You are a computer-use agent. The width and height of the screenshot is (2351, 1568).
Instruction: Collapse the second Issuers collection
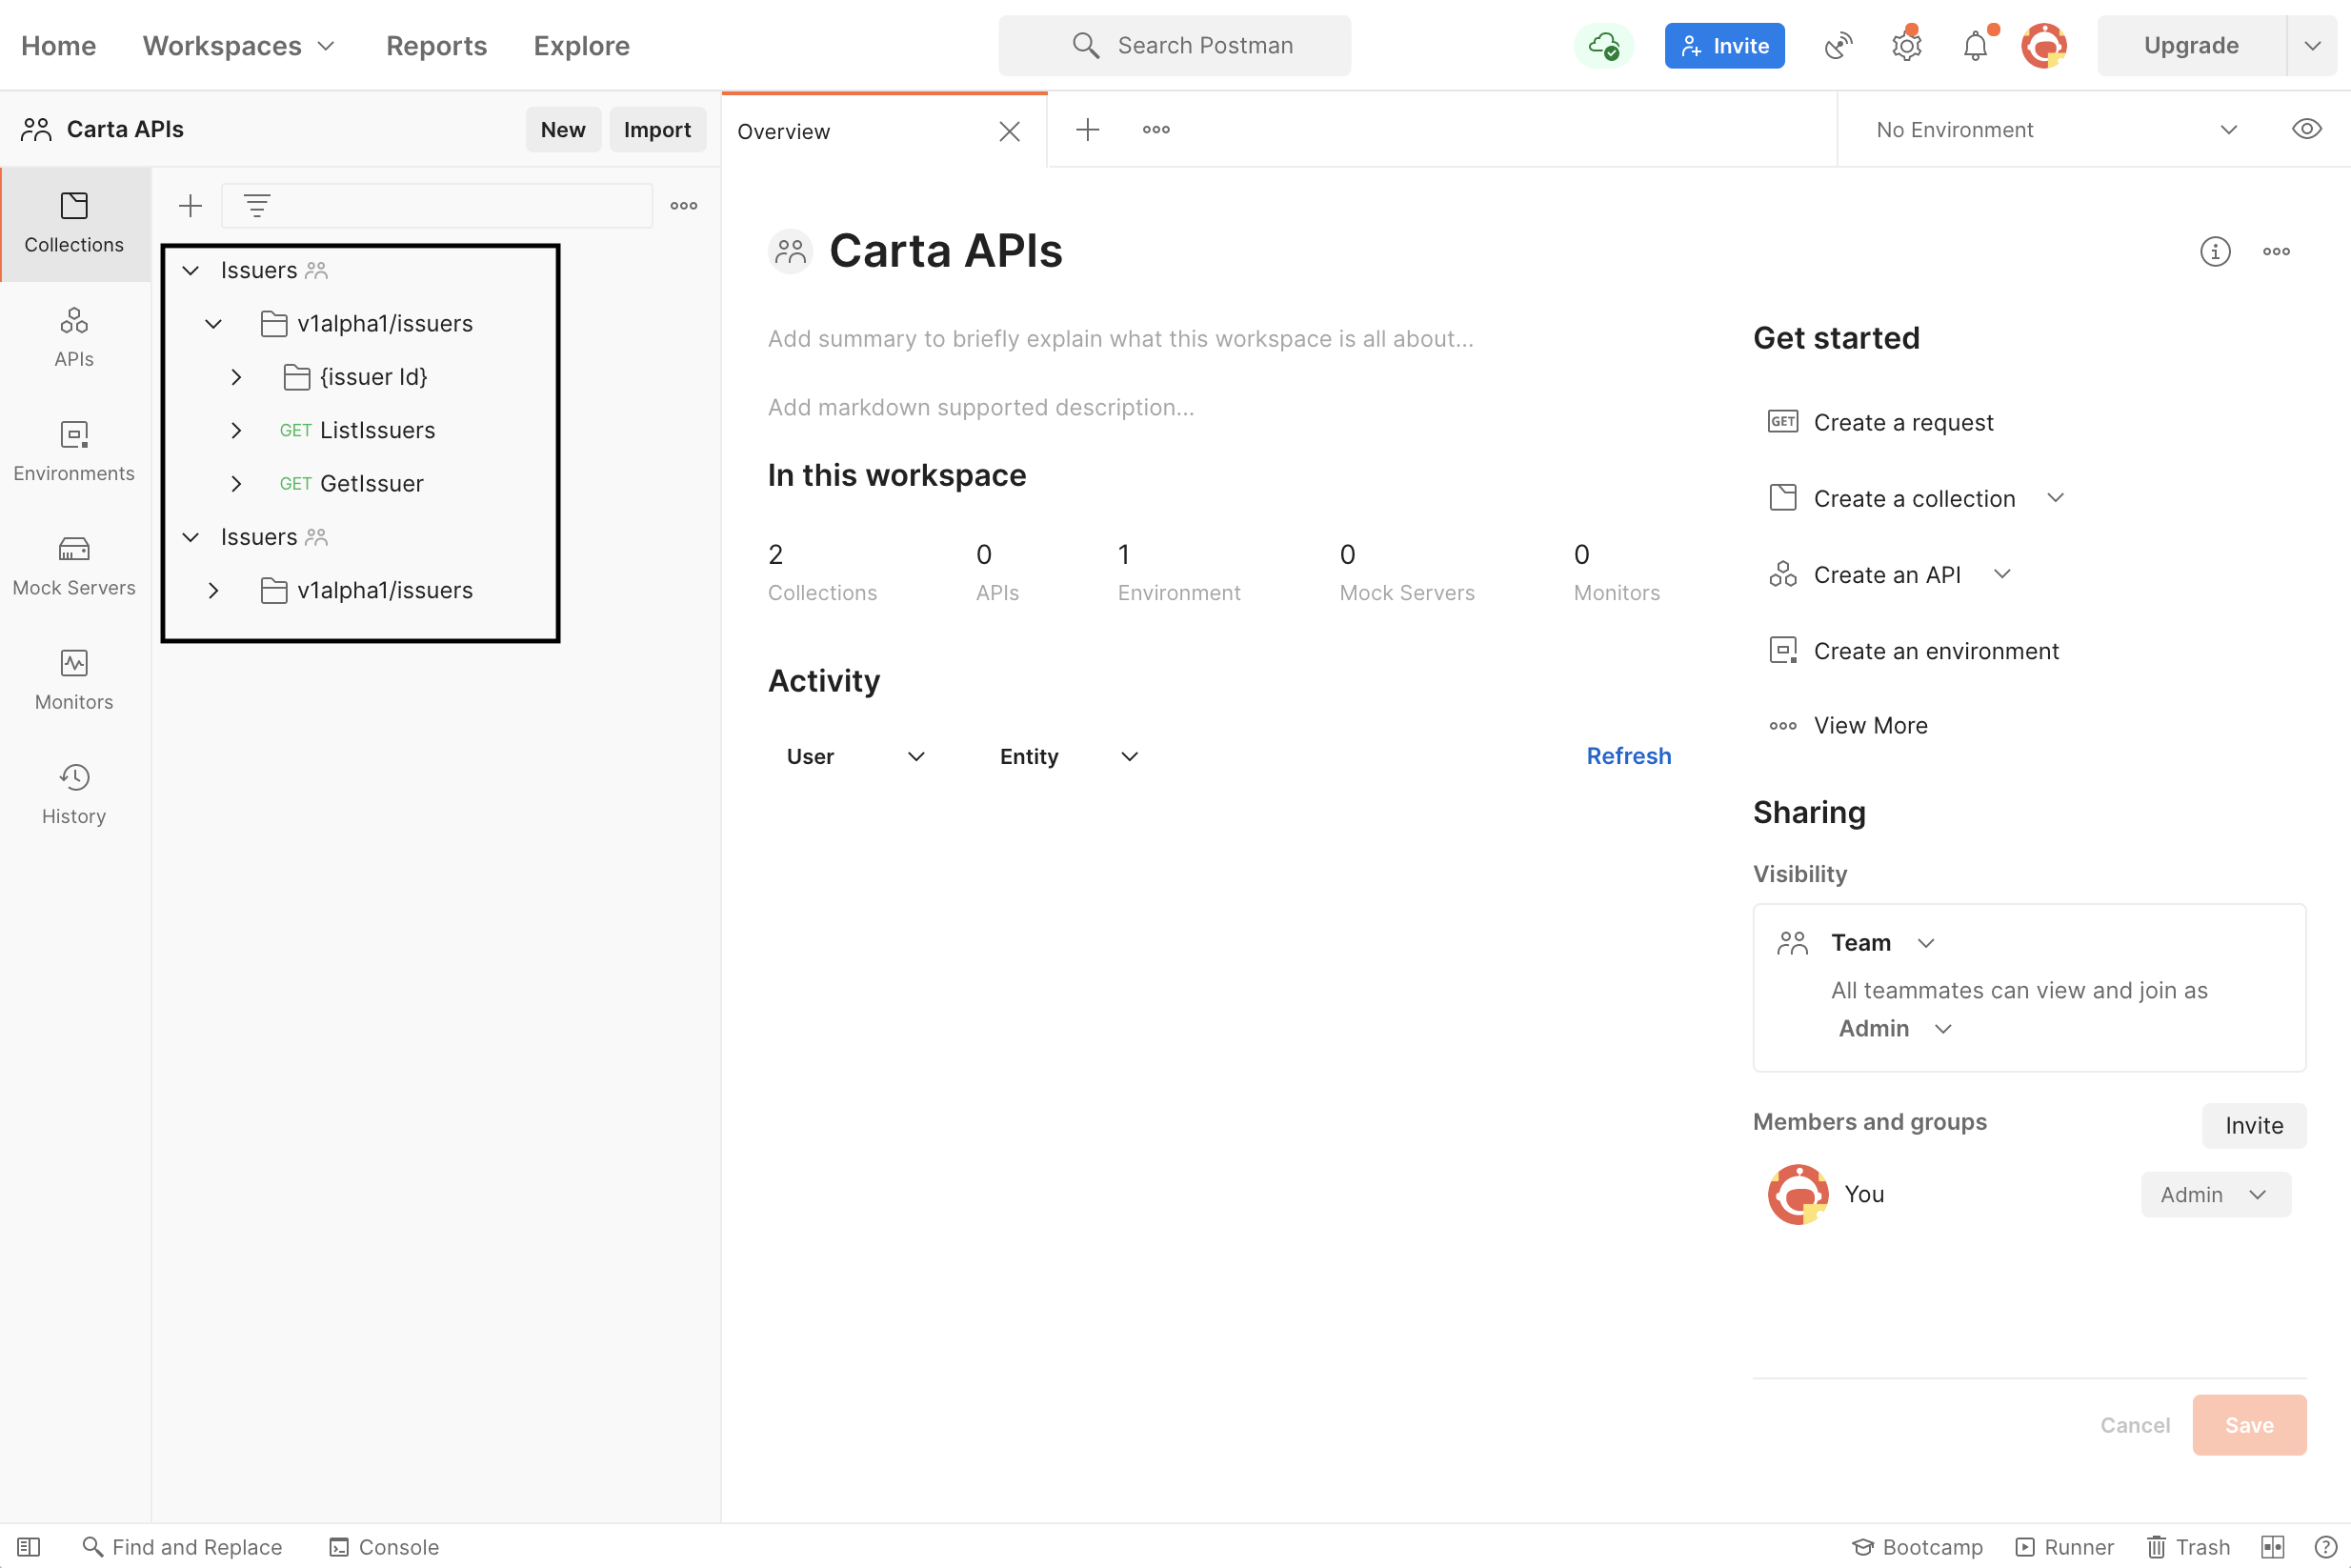pyautogui.click(x=190, y=537)
